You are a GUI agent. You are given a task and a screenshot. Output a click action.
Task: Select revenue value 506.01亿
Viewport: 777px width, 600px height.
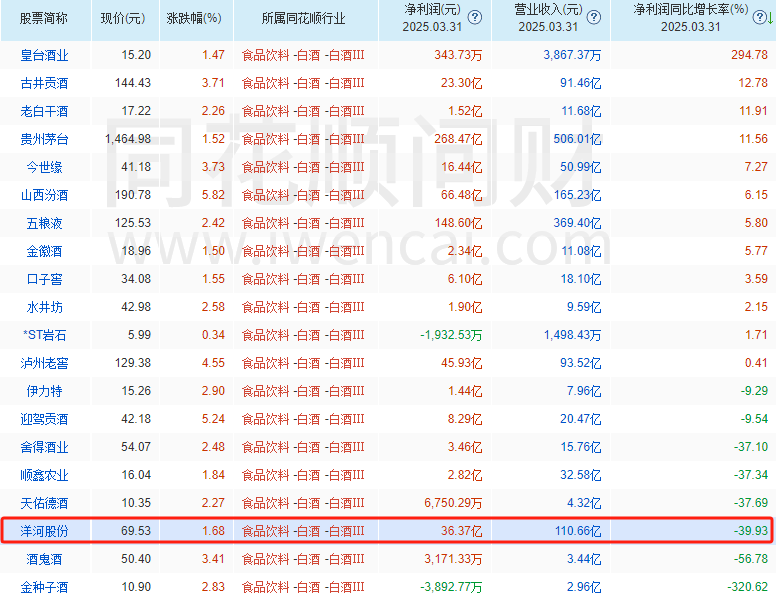[x=577, y=139]
